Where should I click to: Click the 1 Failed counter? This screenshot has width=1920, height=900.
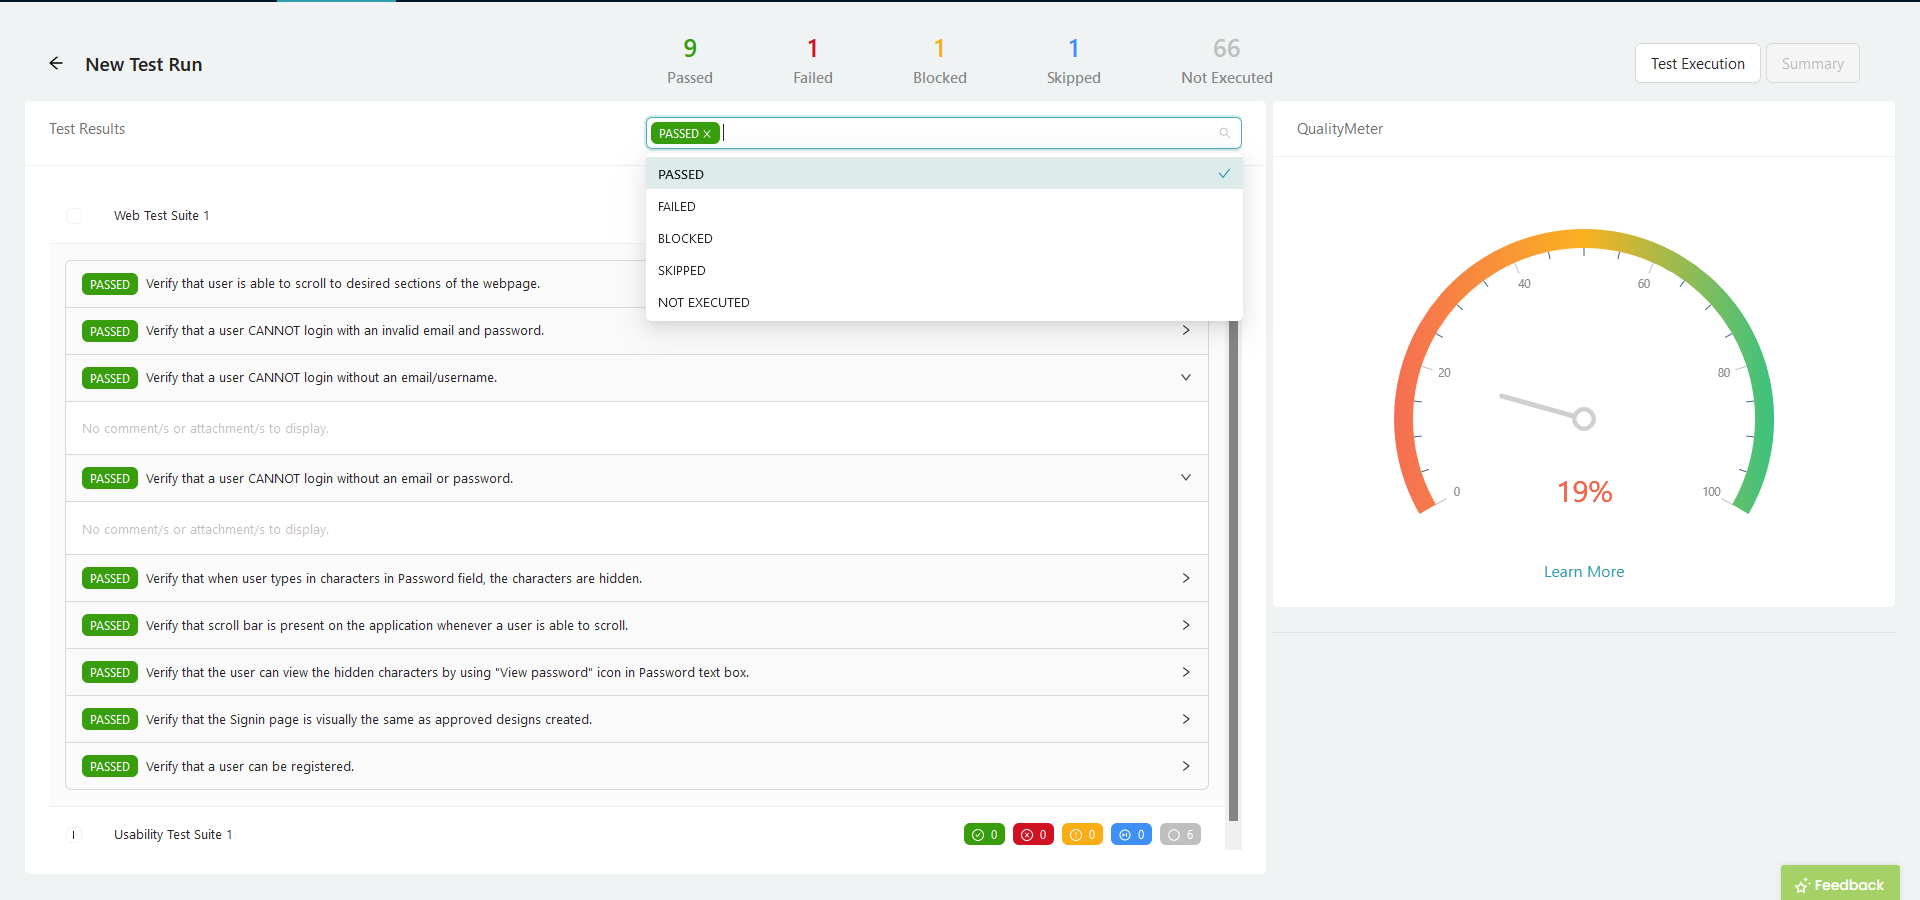813,61
